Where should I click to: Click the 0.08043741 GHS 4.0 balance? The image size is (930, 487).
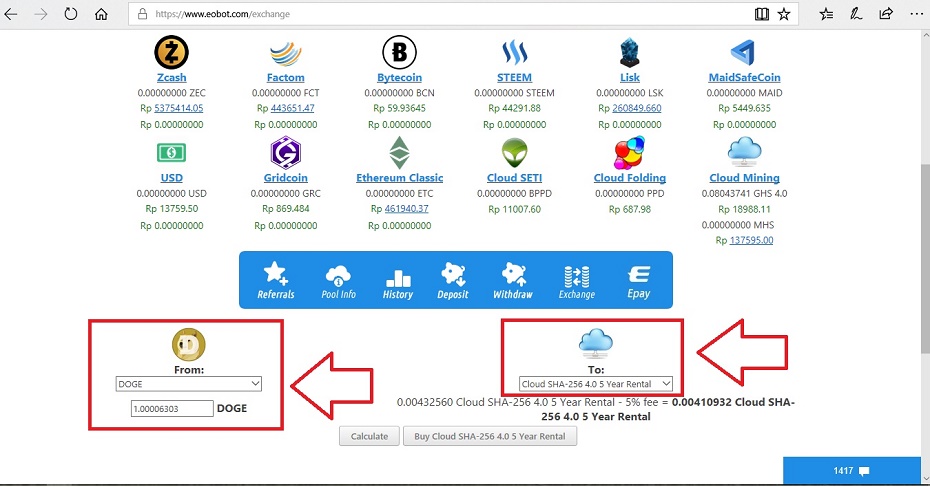coord(744,193)
